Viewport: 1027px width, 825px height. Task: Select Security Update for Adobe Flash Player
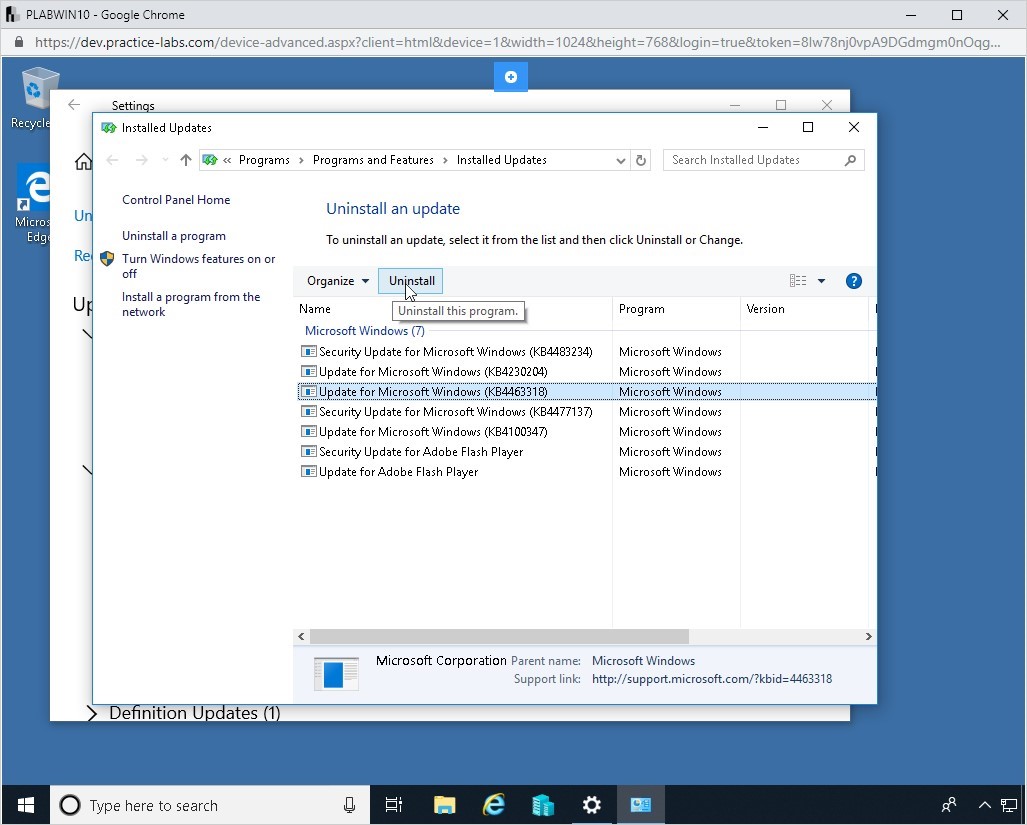coord(420,452)
